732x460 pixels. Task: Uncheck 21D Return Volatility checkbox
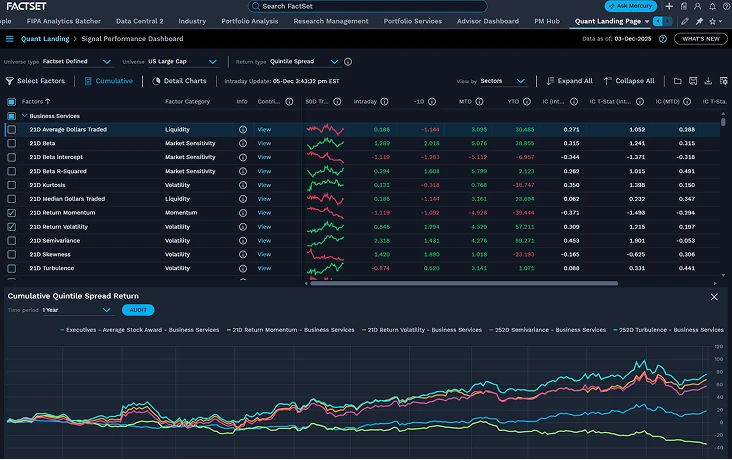pyautogui.click(x=12, y=227)
